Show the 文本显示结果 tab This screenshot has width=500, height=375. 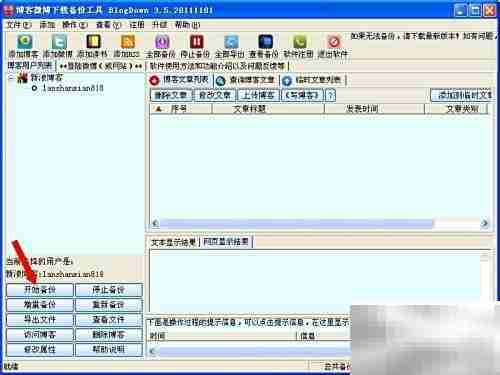(x=173, y=242)
